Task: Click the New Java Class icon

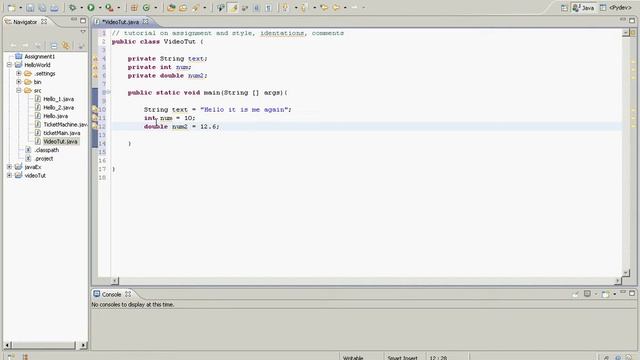Action: [x=146, y=7]
